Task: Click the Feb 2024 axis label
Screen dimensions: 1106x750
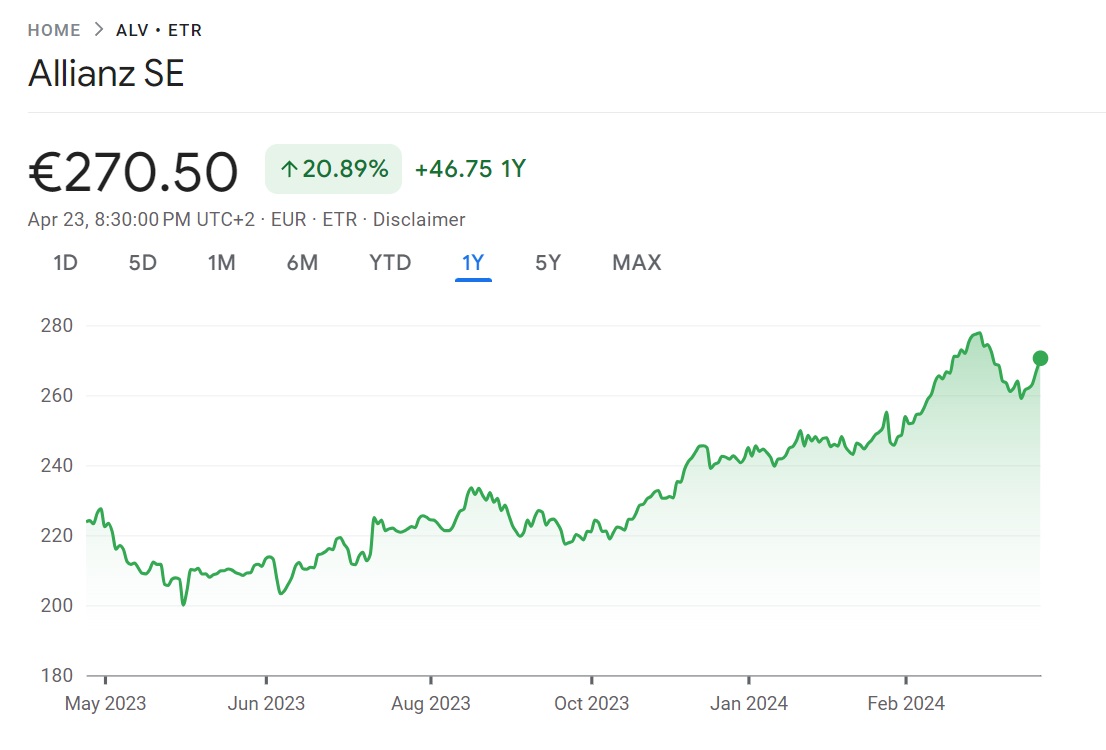Action: click(906, 703)
